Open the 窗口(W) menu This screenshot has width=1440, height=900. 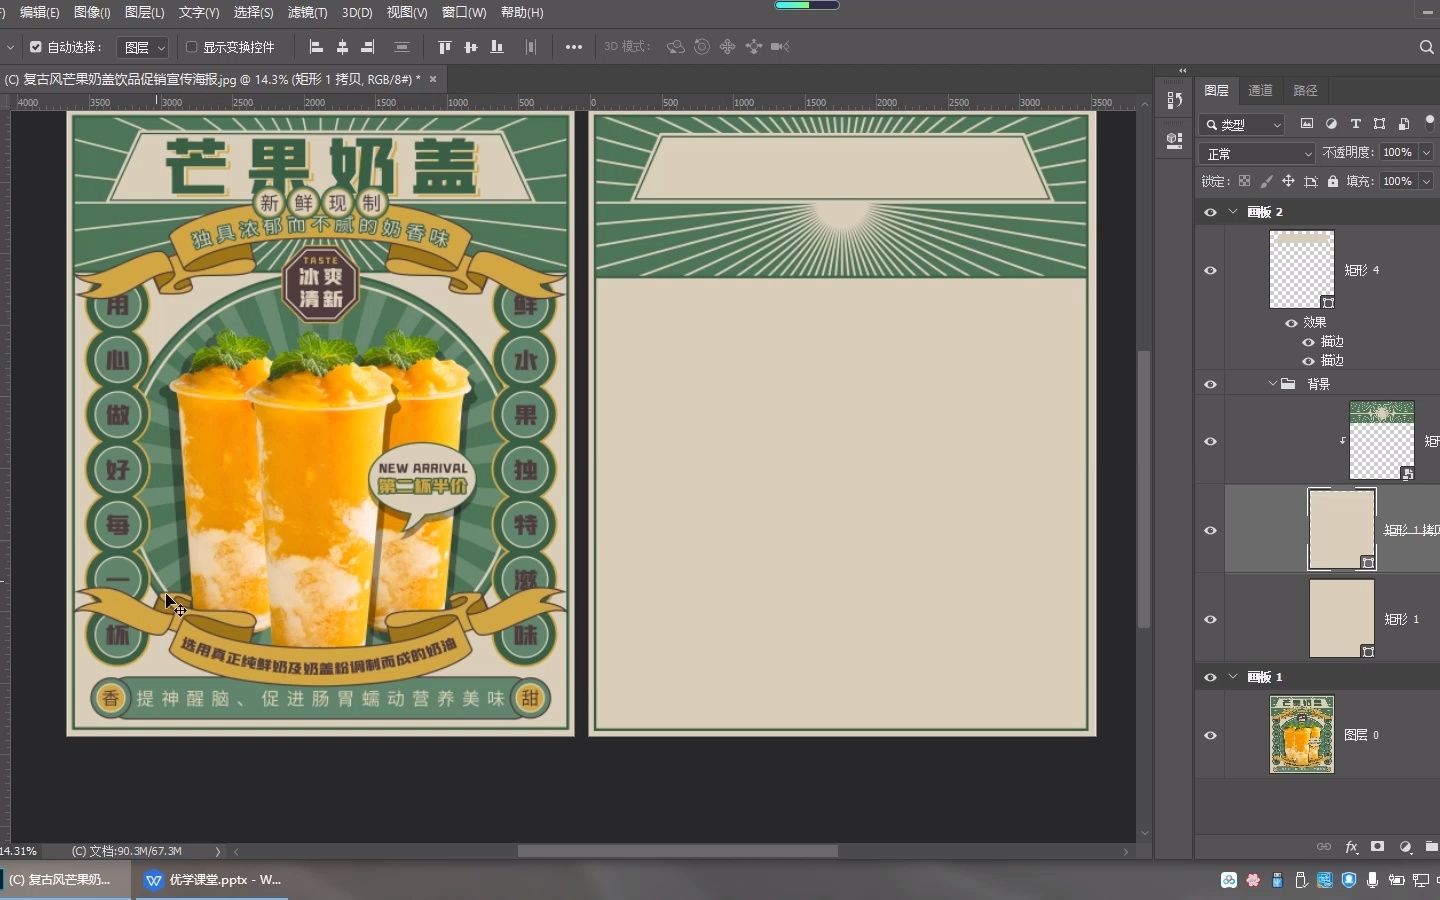(464, 12)
